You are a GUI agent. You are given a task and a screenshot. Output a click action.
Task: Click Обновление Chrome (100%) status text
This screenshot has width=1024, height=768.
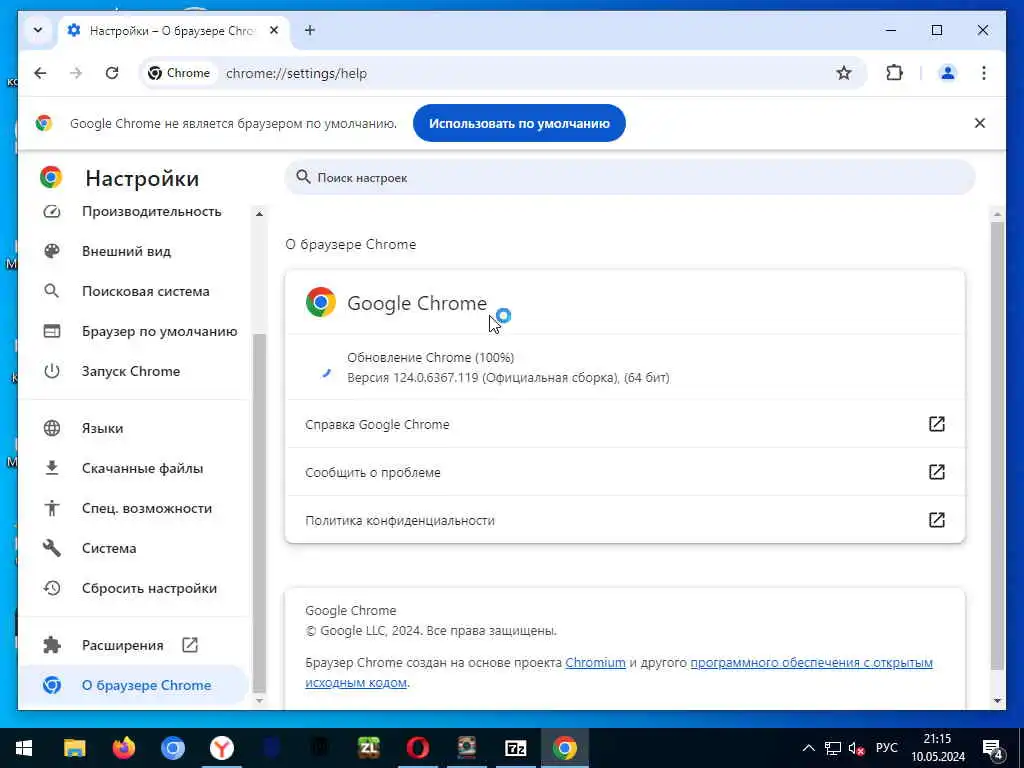430,357
